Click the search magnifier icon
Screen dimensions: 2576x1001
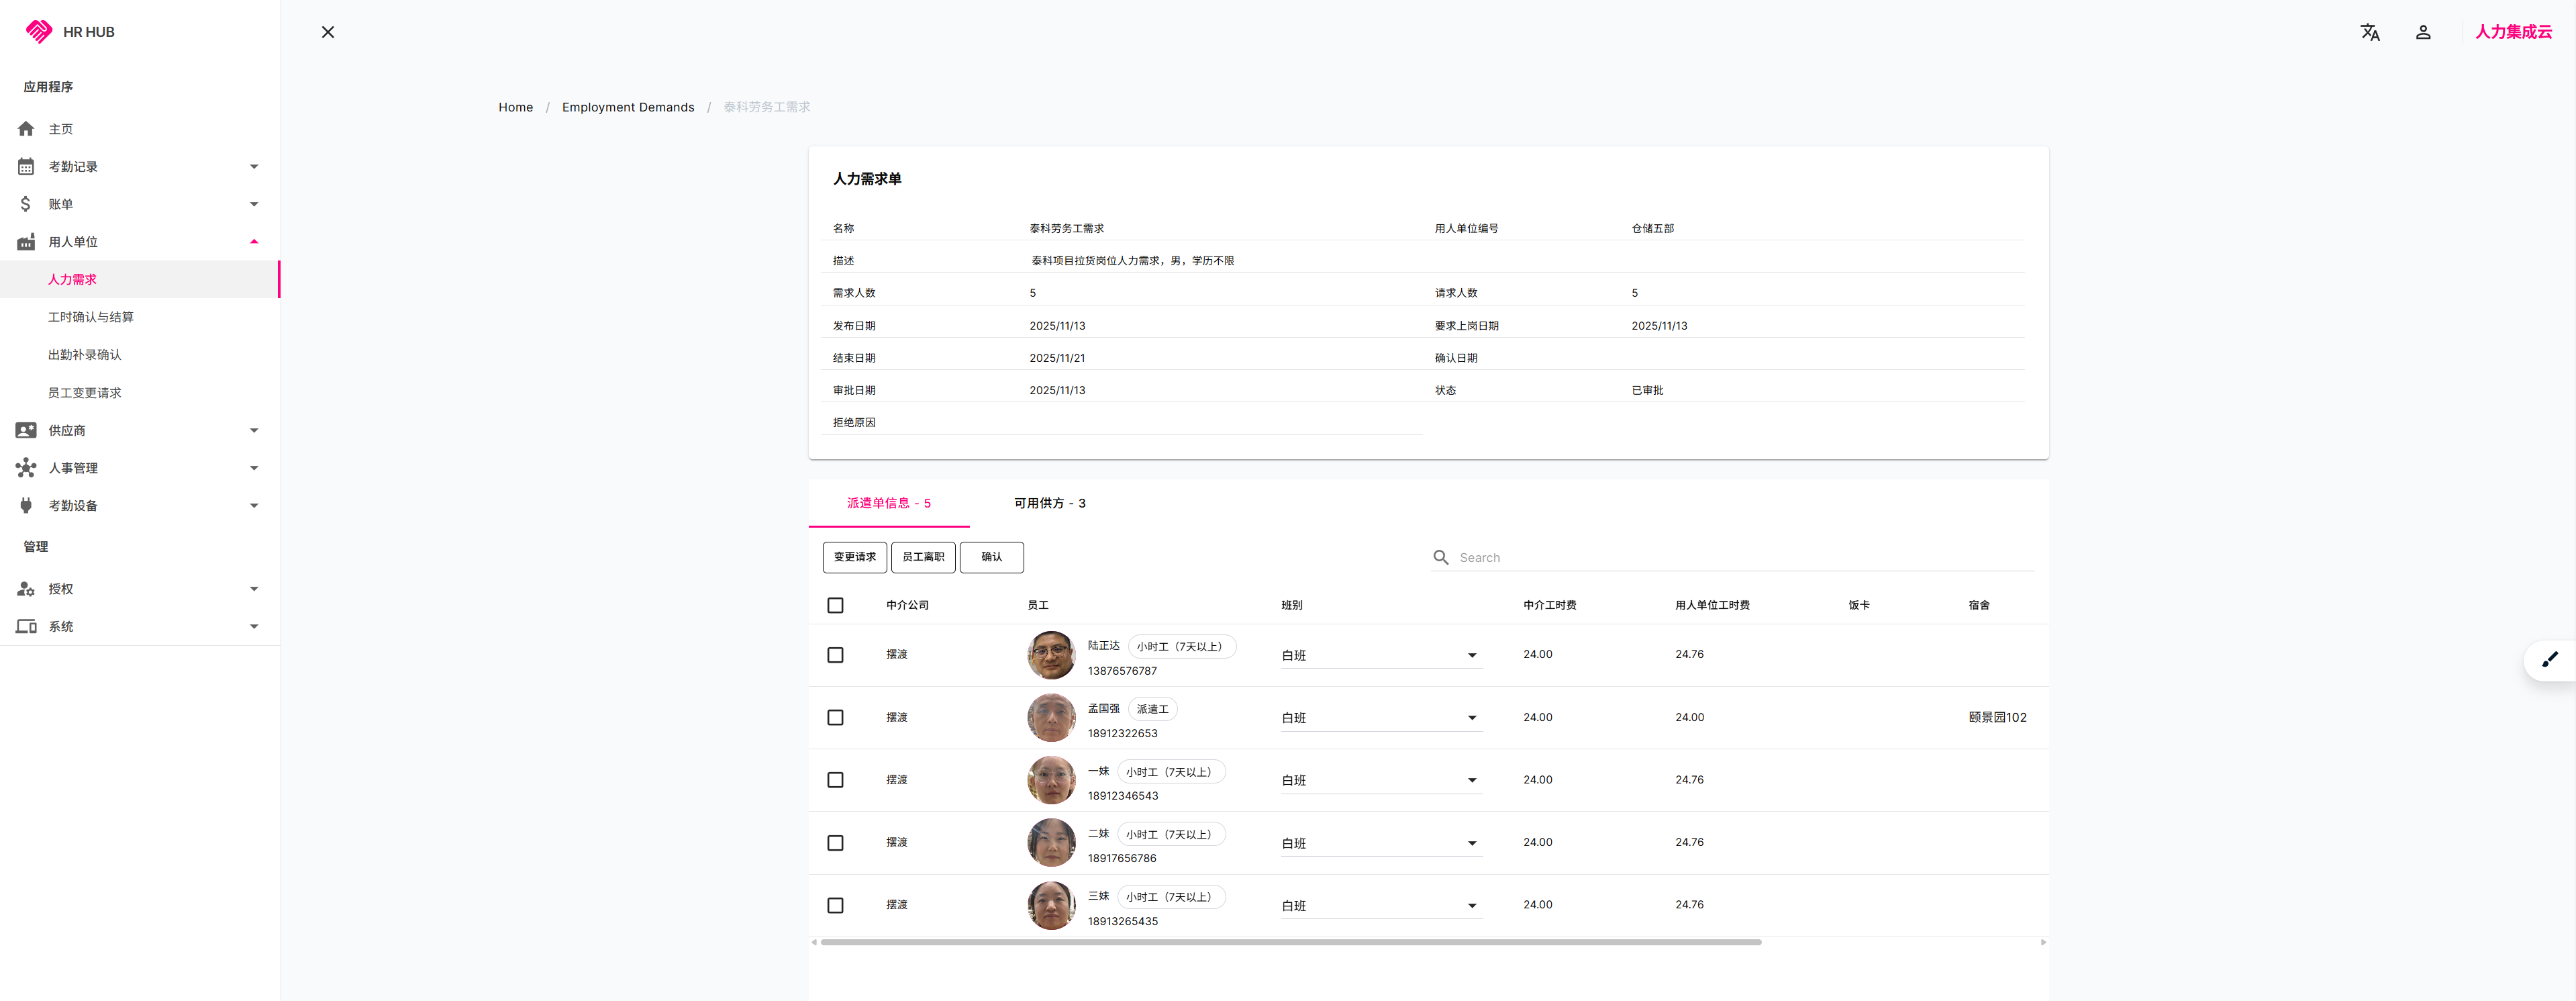click(1440, 557)
